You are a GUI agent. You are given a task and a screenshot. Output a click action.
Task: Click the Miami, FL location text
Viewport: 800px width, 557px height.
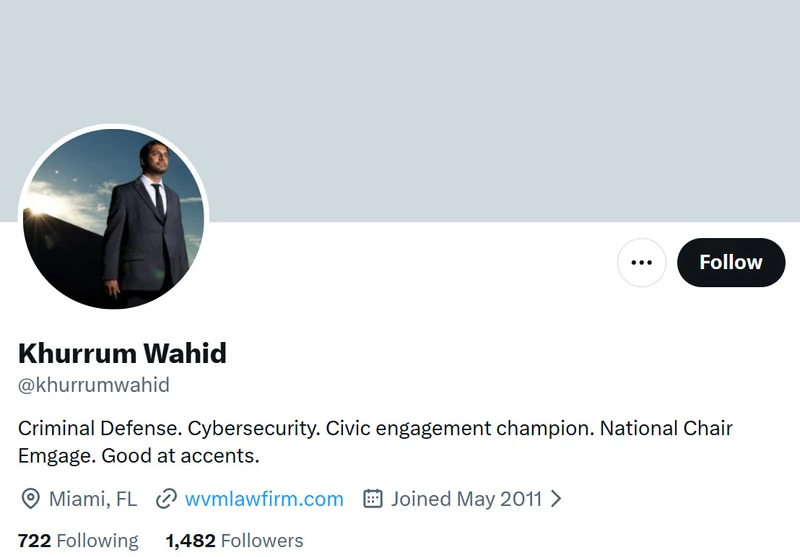(x=93, y=498)
